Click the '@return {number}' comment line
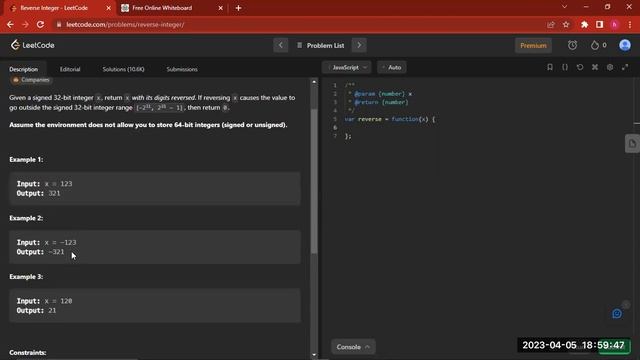The height and width of the screenshot is (360, 640). click(378, 102)
